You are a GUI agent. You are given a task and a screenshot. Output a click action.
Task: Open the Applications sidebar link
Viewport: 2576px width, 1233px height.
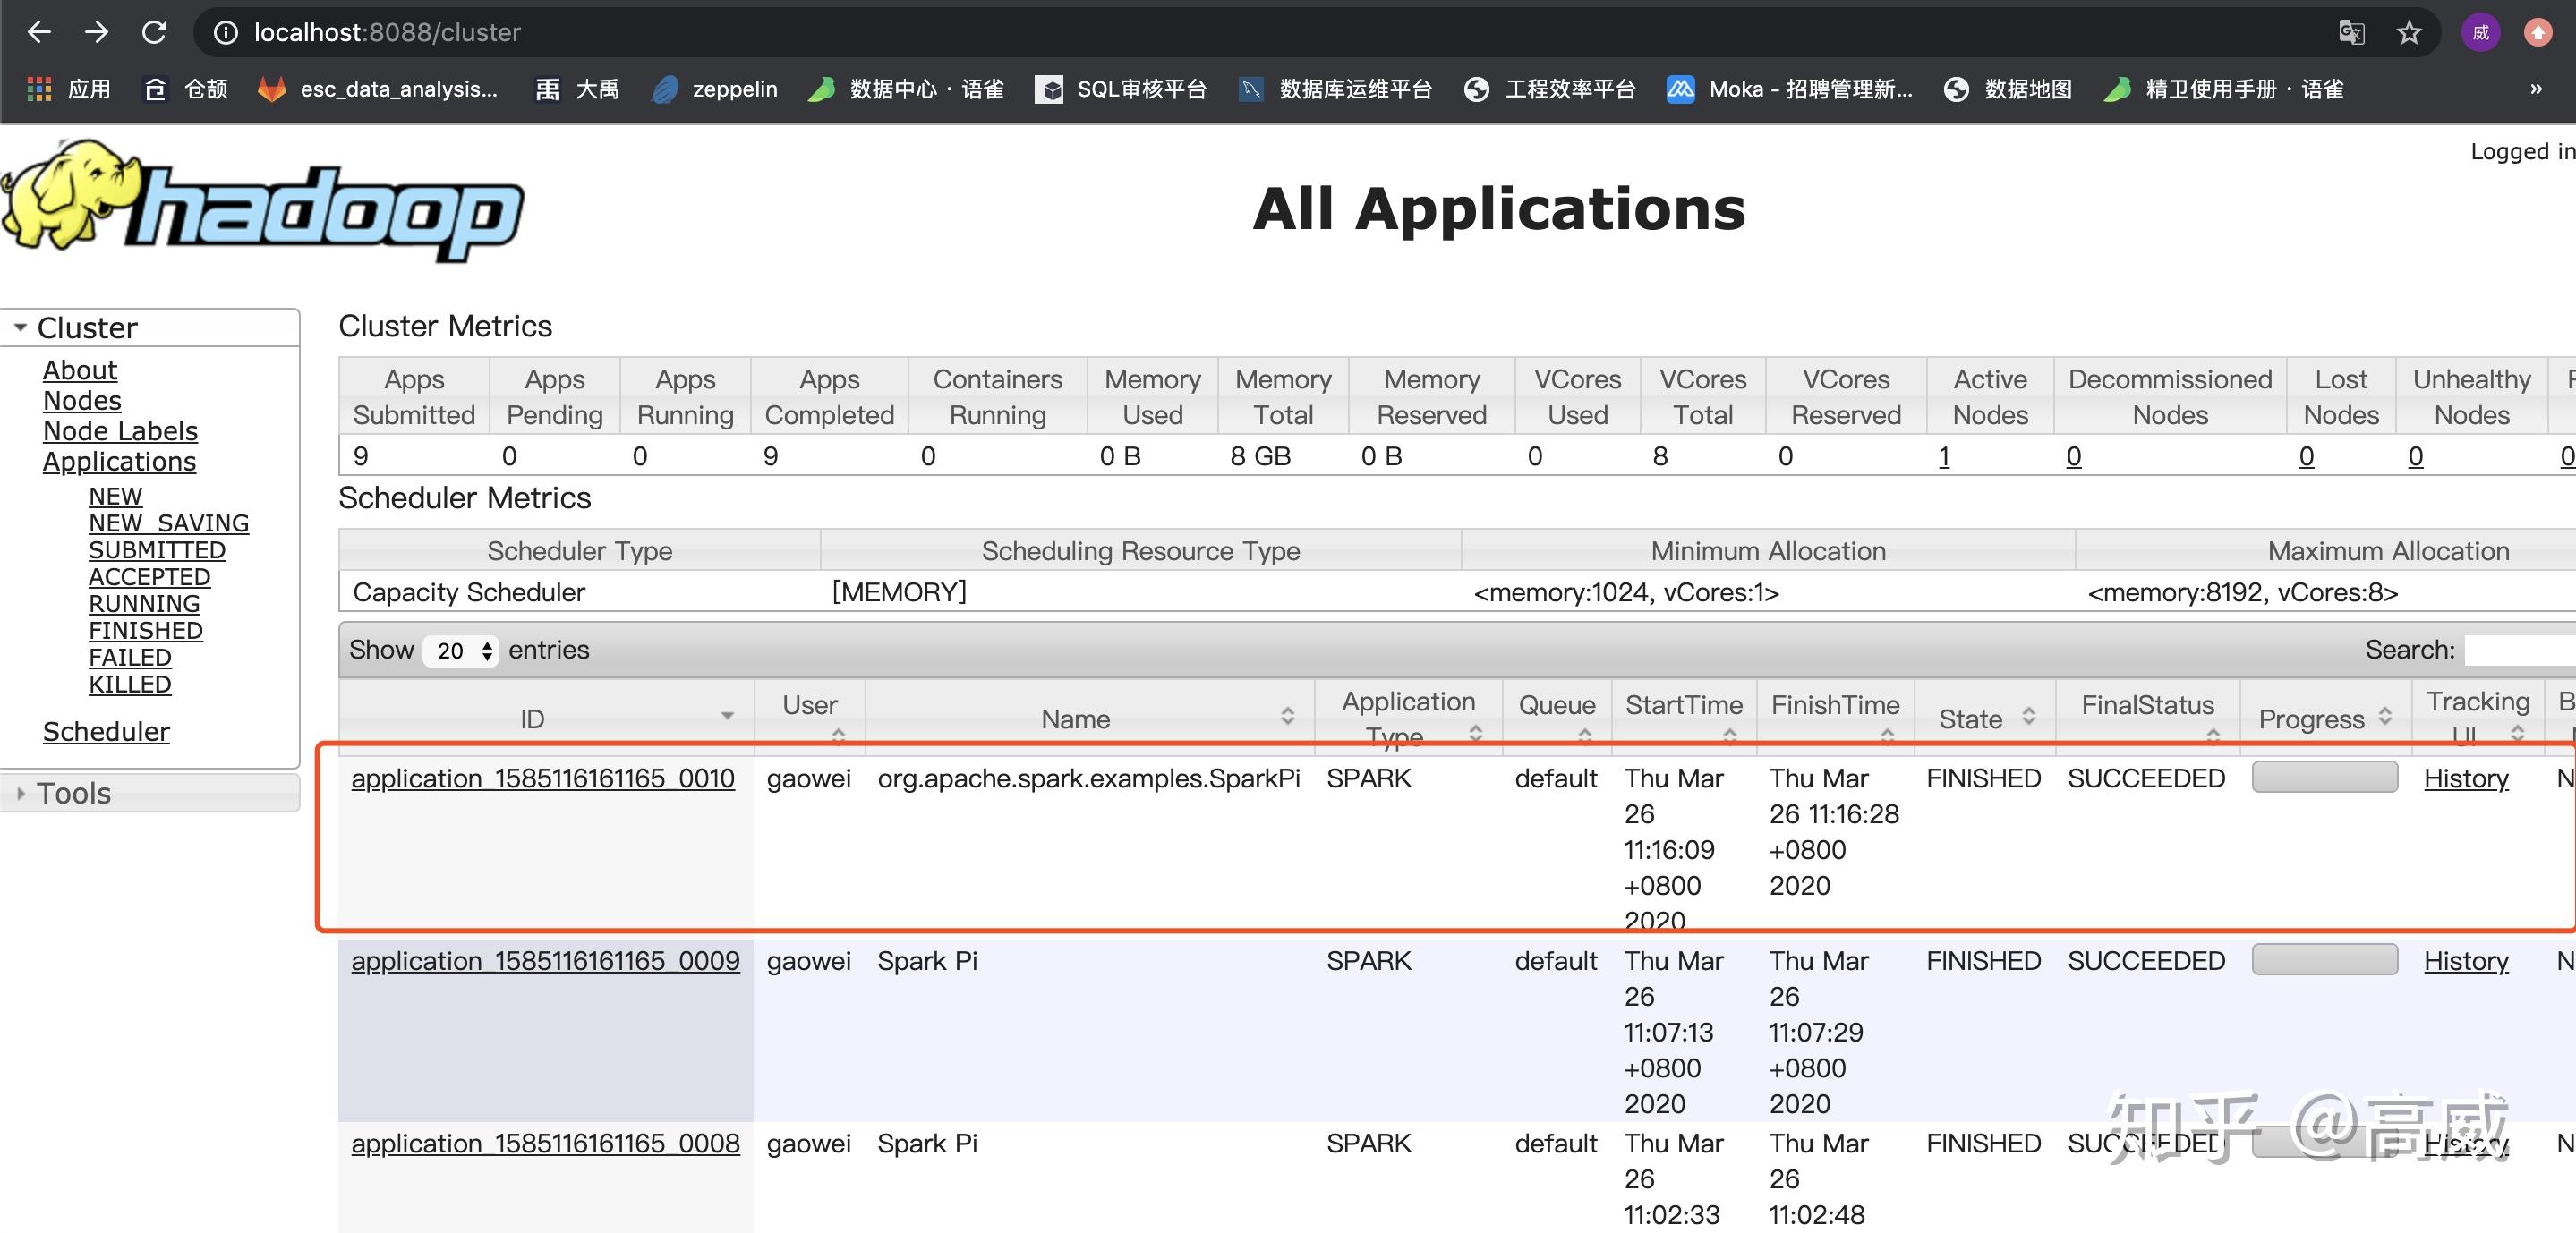[119, 462]
